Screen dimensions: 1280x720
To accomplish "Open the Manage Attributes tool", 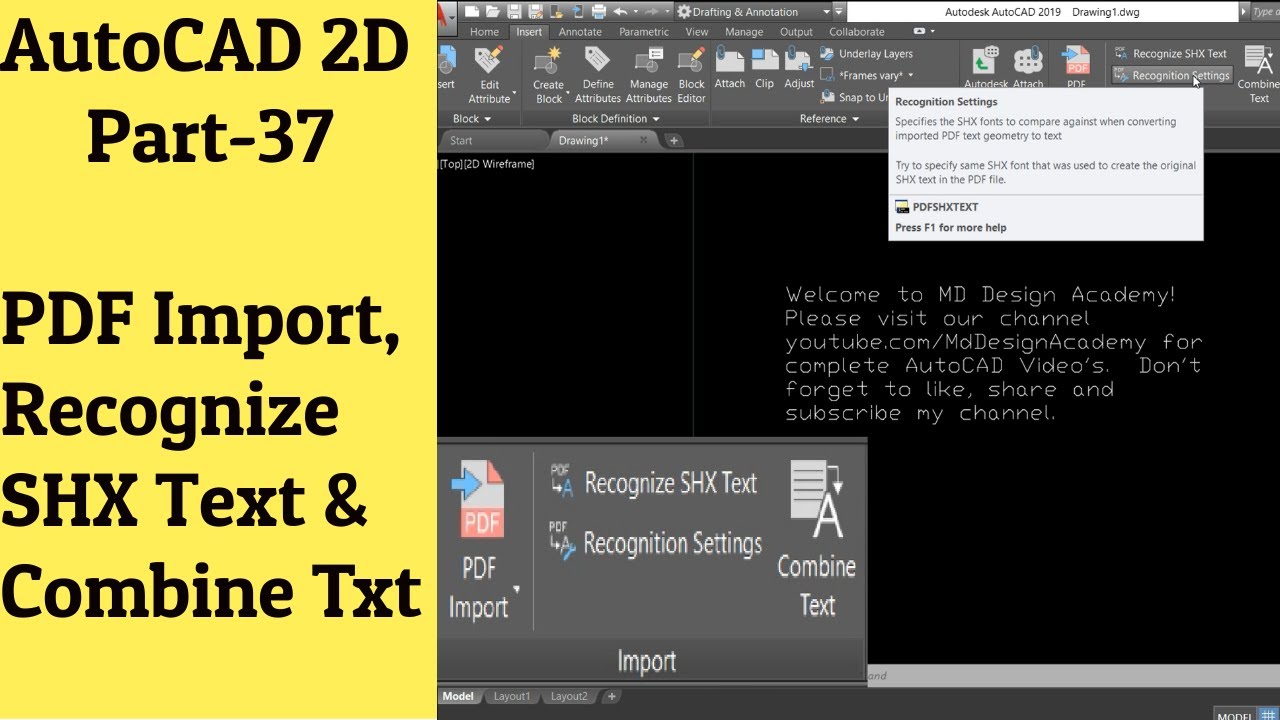I will pyautogui.click(x=649, y=75).
